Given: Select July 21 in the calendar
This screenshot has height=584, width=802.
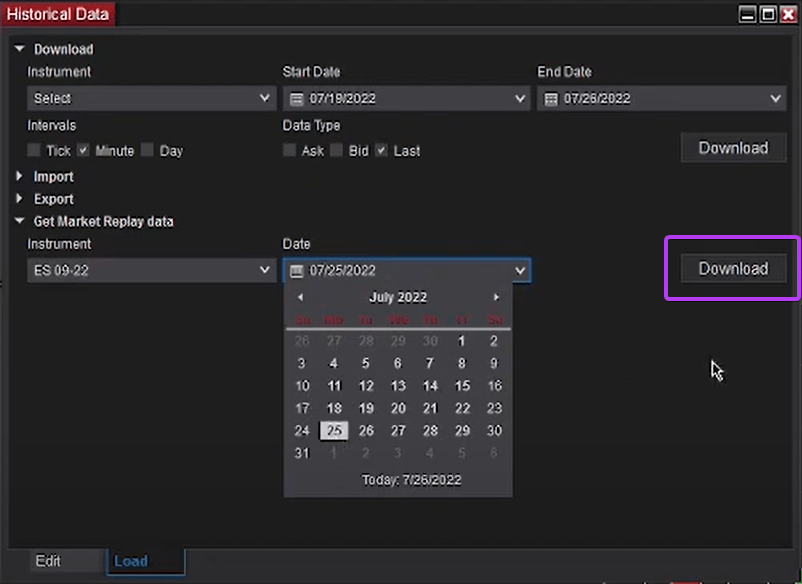Looking at the screenshot, I should pos(430,409).
